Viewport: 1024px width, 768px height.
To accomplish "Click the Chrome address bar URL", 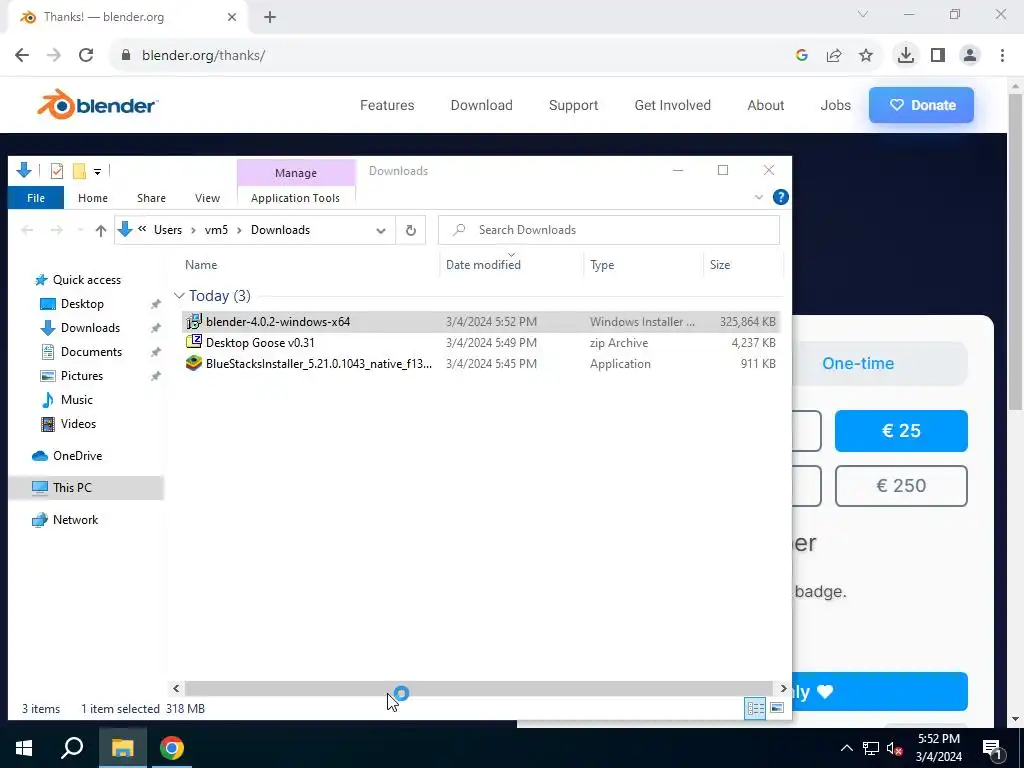I will click(x=203, y=56).
